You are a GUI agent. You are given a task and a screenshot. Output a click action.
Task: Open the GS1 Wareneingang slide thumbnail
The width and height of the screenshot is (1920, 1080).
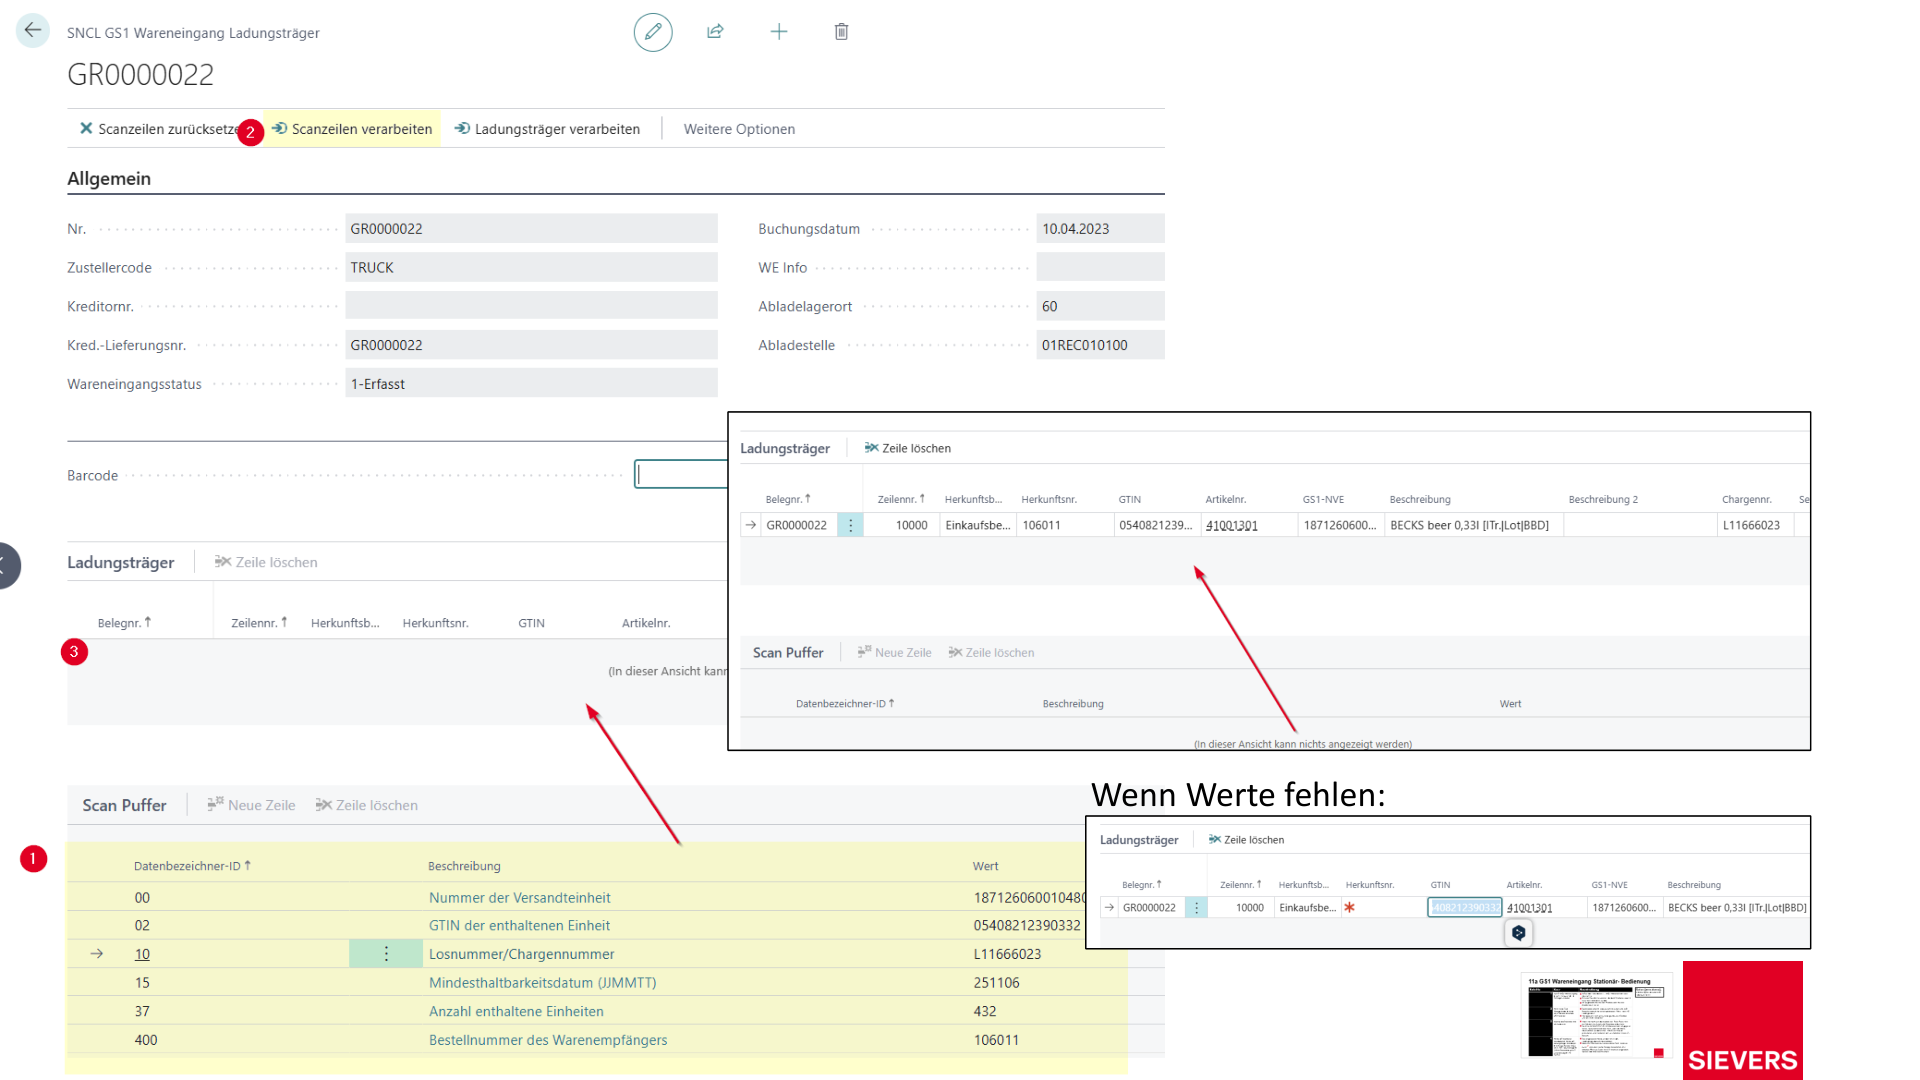(1596, 1015)
